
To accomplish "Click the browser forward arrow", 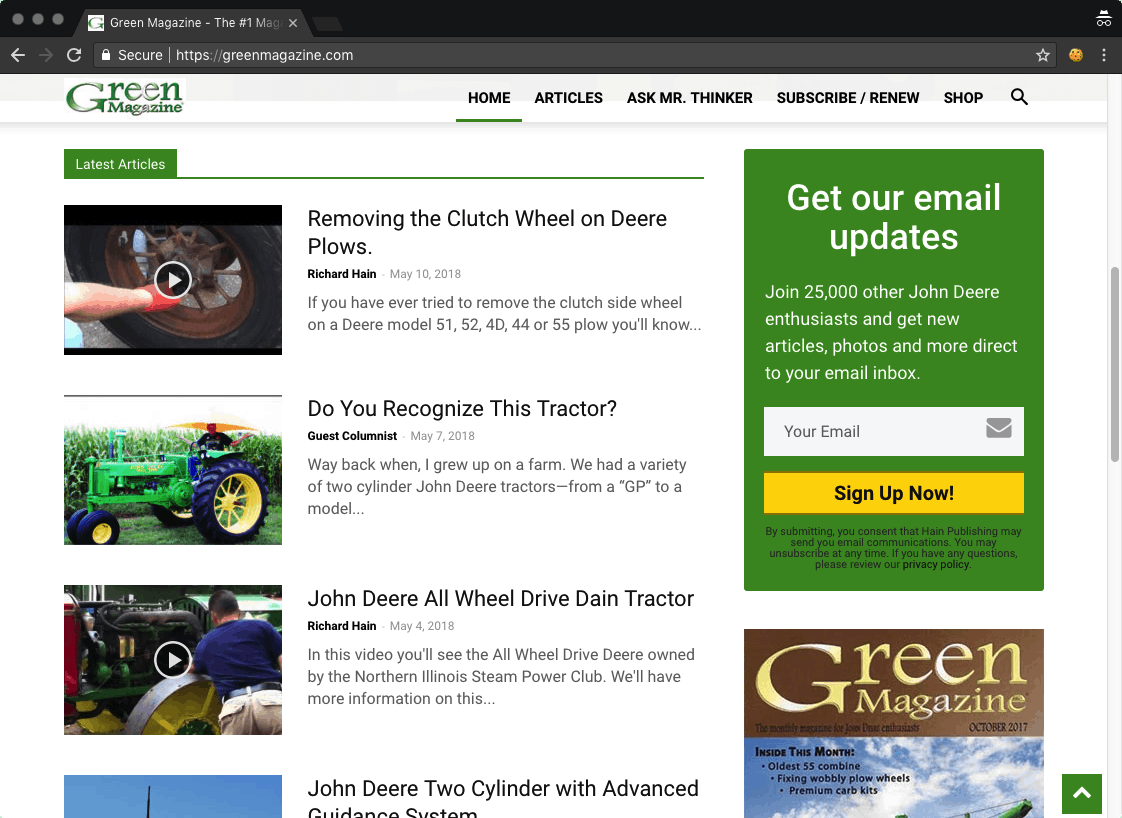I will coord(46,55).
